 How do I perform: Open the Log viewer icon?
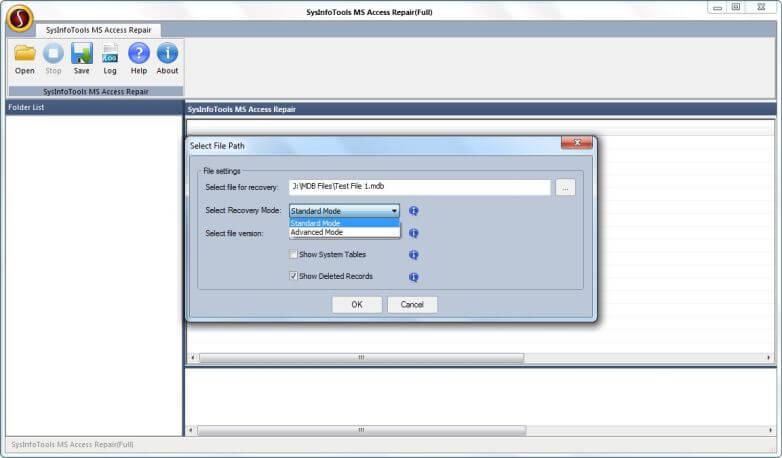110,54
